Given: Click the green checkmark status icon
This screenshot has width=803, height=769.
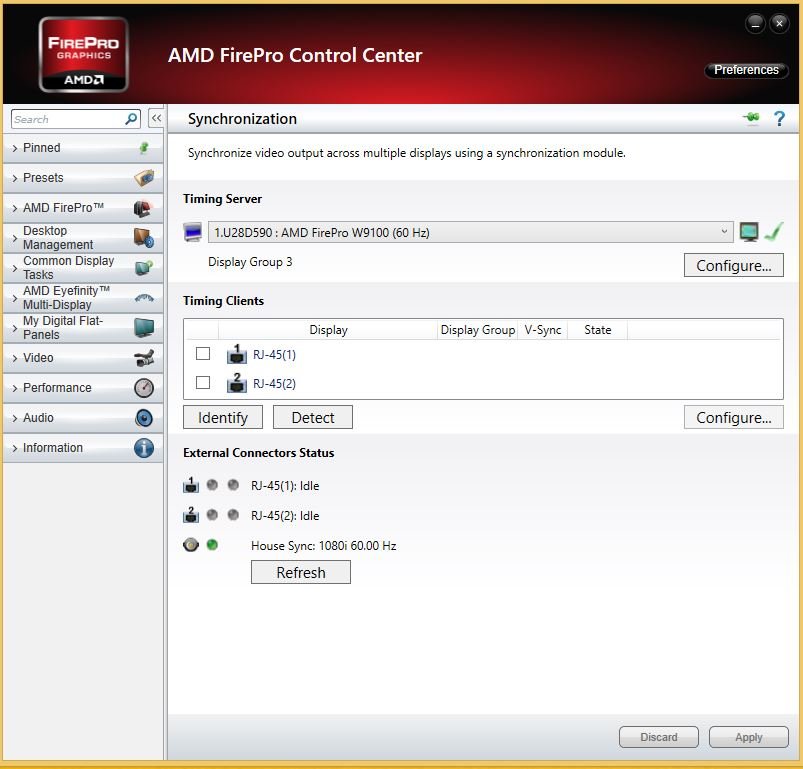Looking at the screenshot, I should pos(773,231).
